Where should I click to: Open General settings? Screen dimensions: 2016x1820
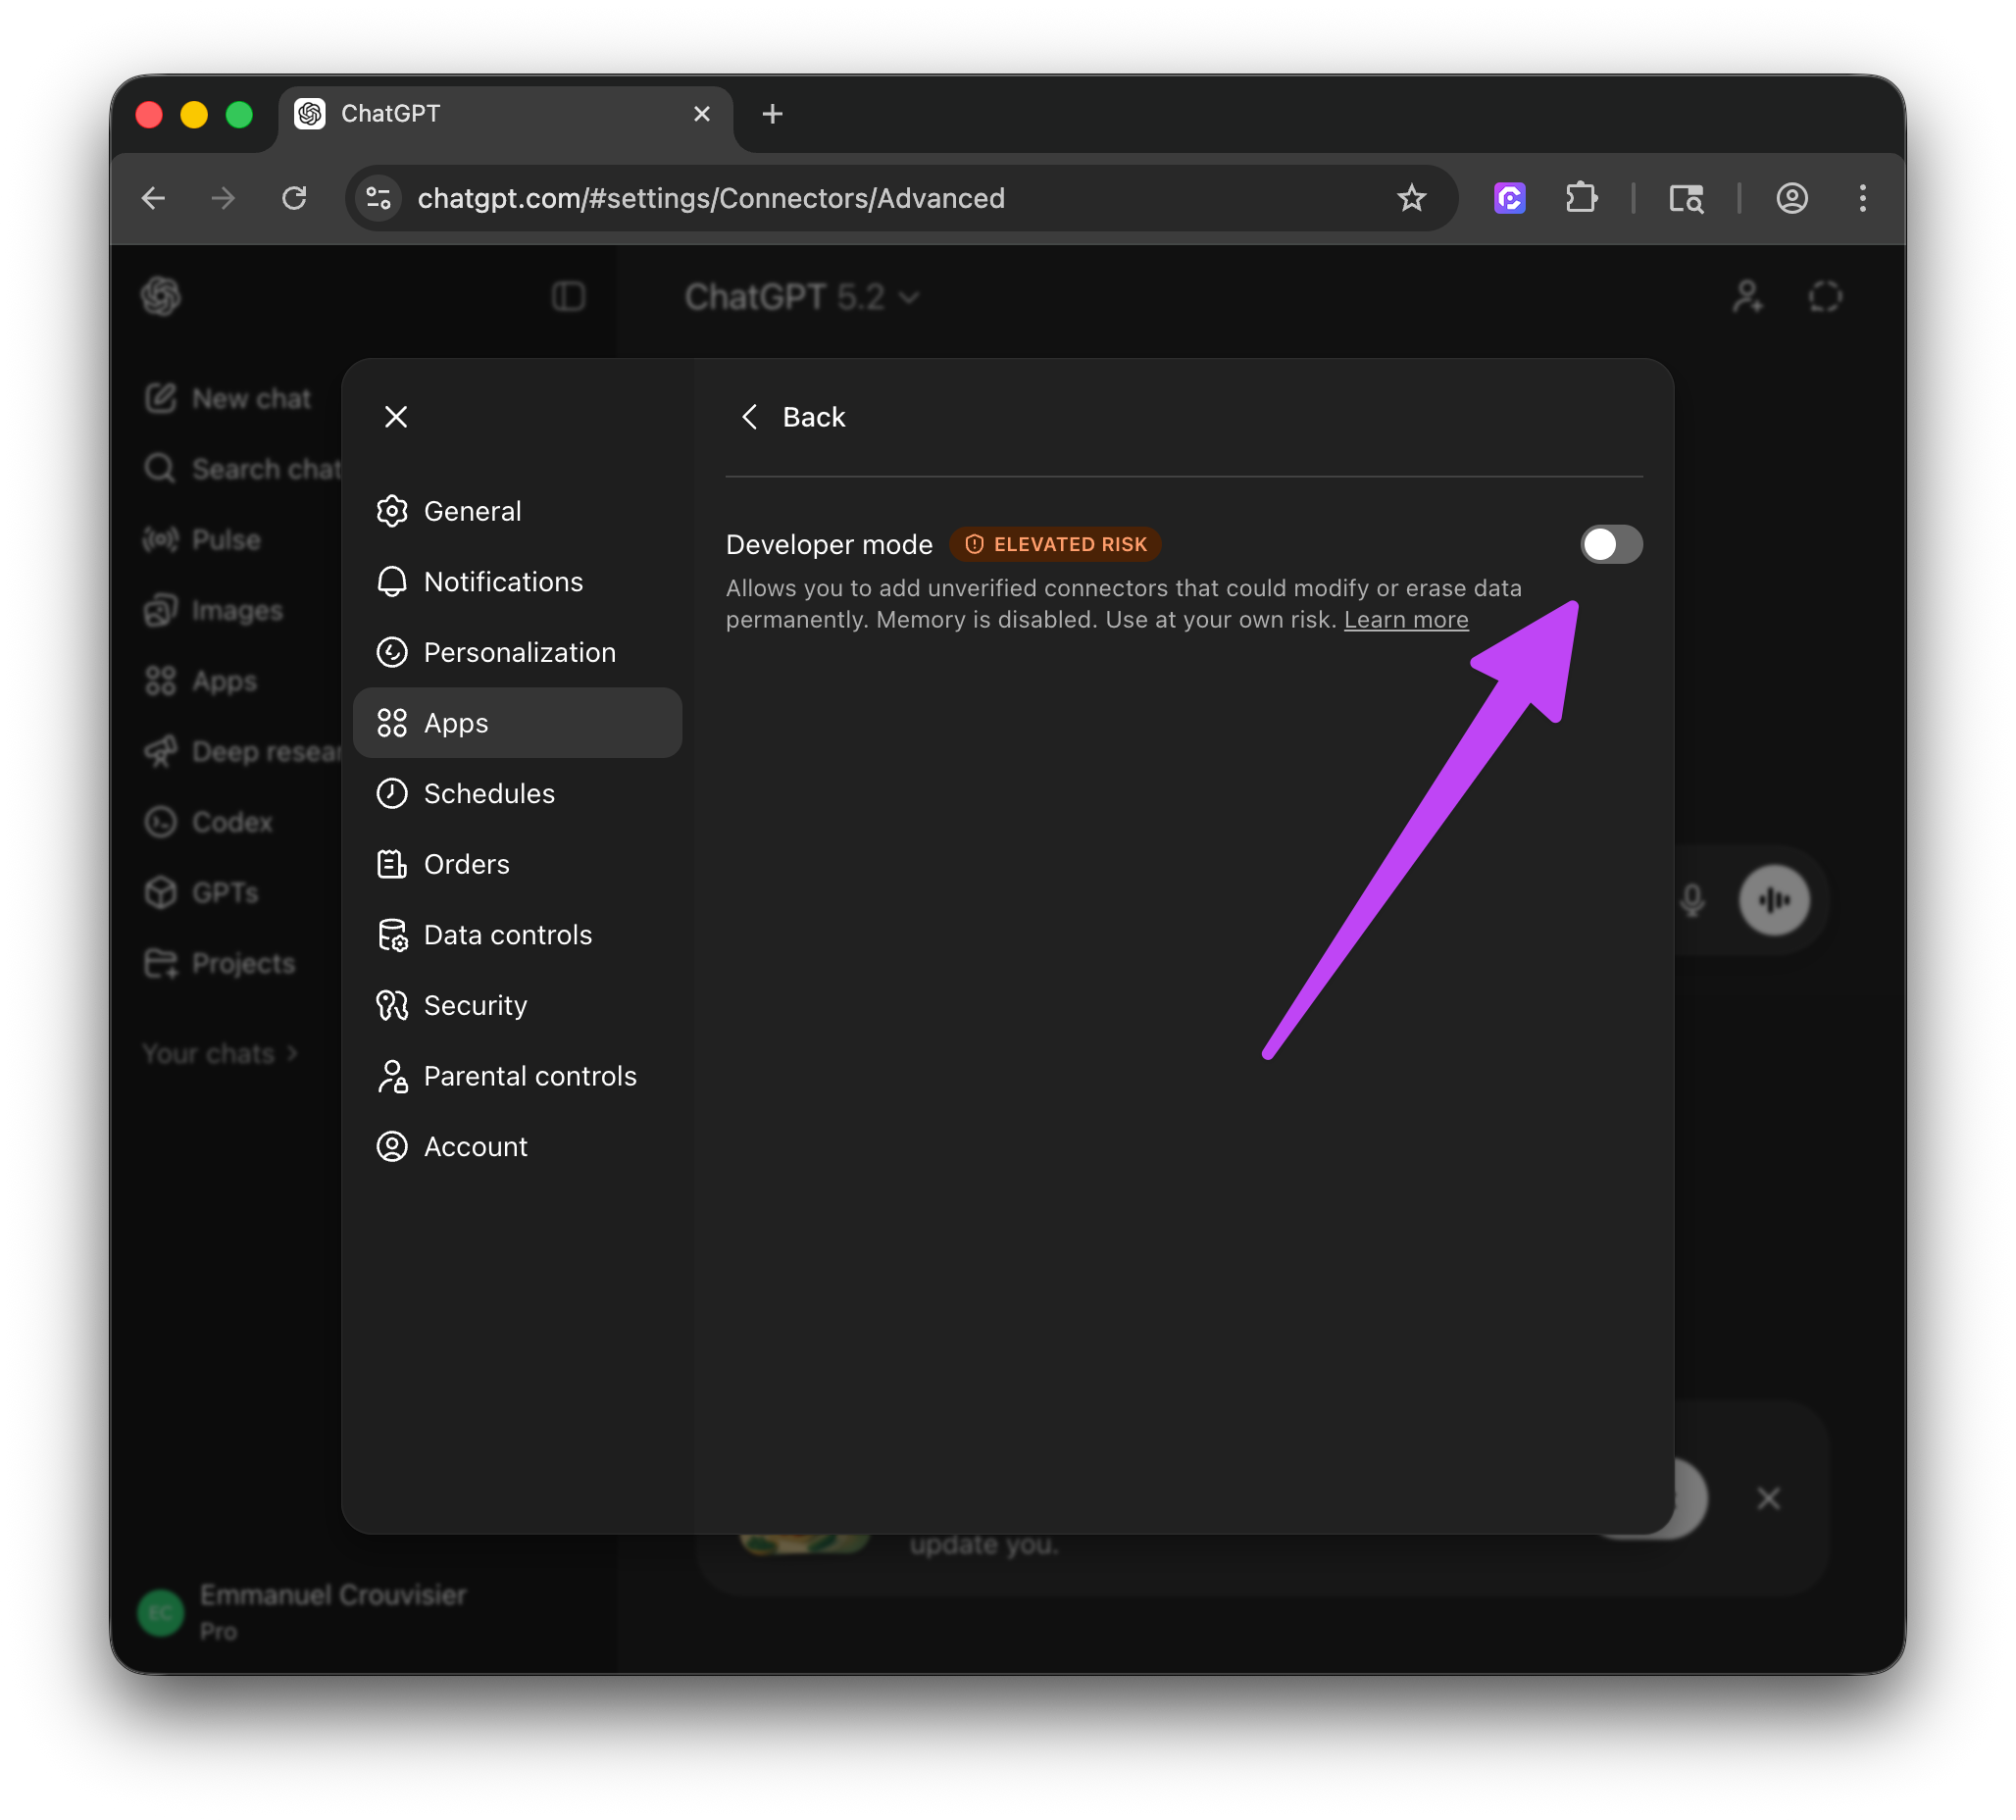coord(472,511)
